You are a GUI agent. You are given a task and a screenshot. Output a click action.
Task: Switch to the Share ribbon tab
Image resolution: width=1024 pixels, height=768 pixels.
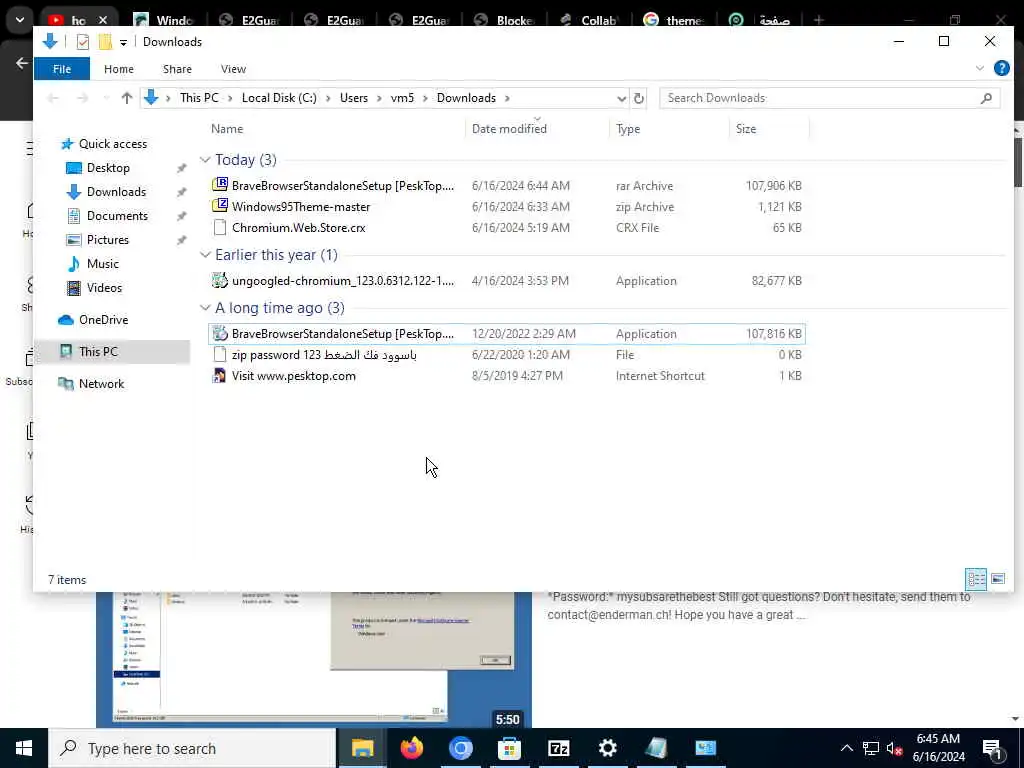(x=177, y=69)
